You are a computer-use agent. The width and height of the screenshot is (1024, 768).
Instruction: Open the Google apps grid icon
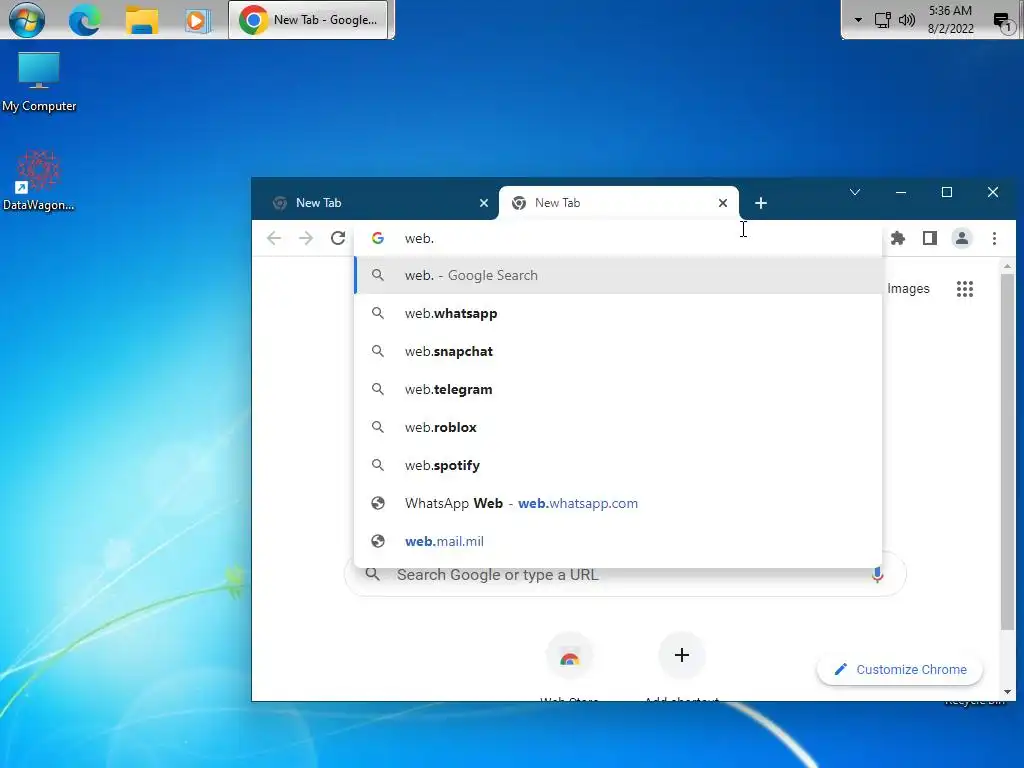tap(965, 289)
